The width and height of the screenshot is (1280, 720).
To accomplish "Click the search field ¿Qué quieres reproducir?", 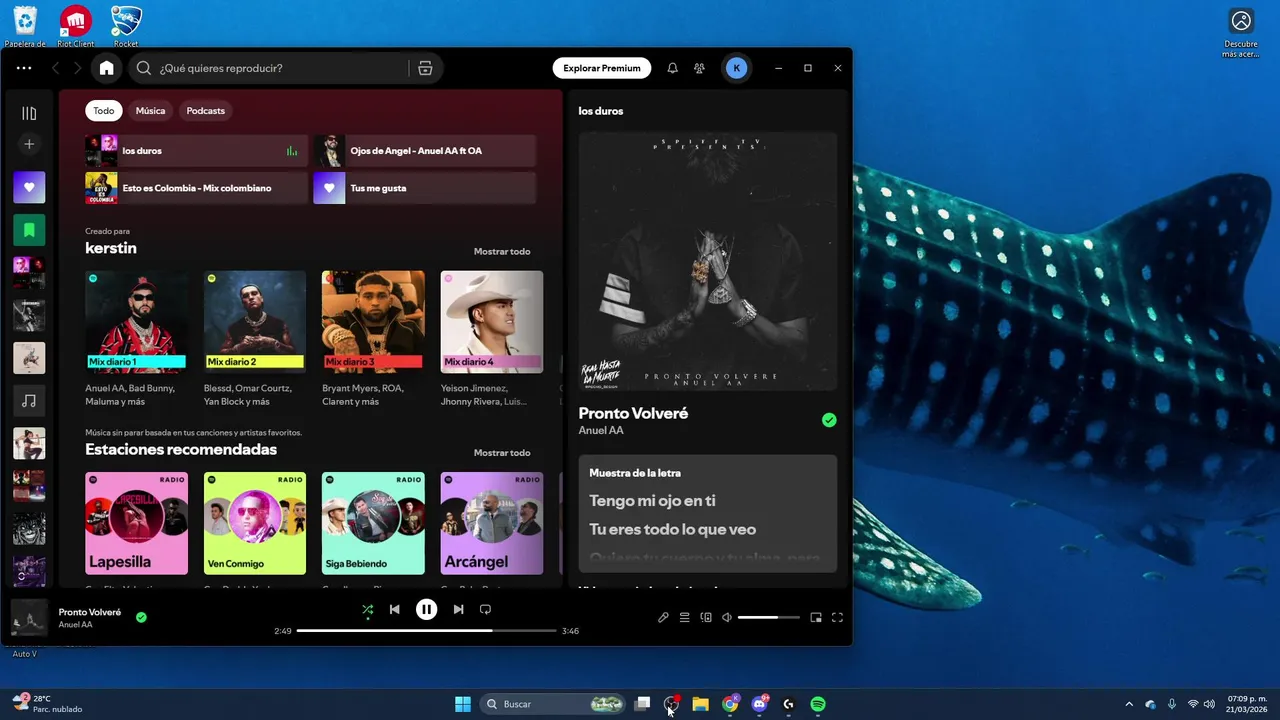I will 282,68.
